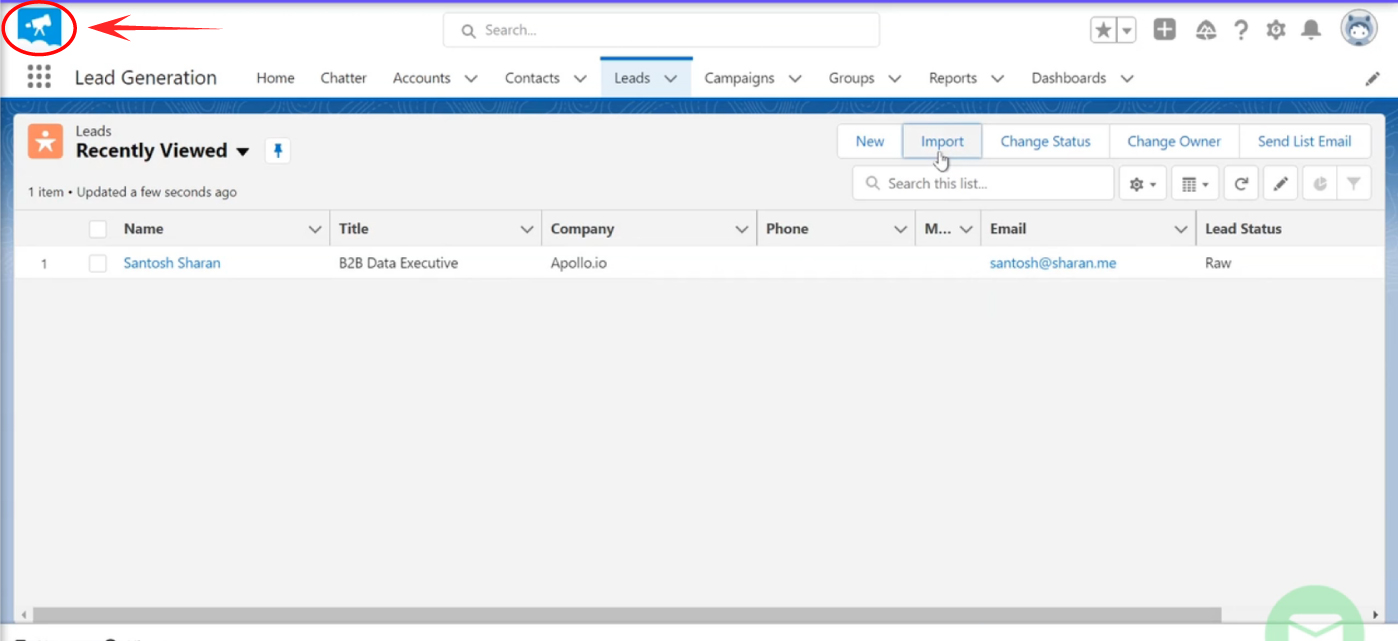Refresh the leads list

tap(1241, 184)
